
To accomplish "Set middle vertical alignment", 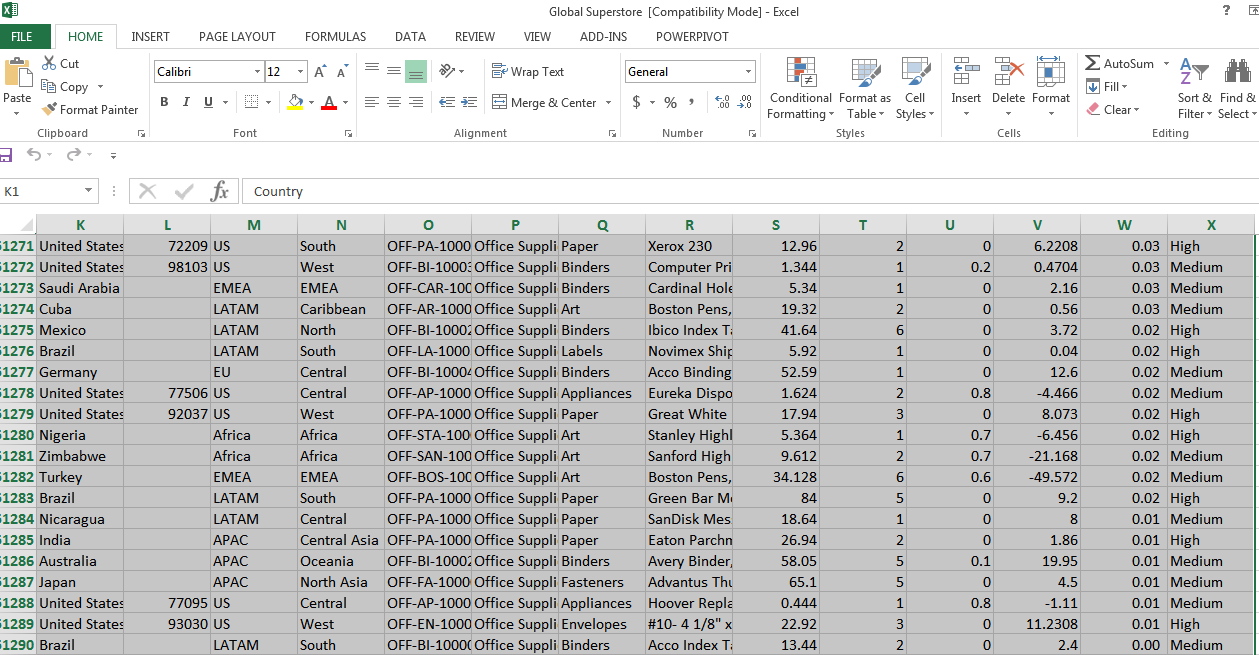I will (394, 71).
